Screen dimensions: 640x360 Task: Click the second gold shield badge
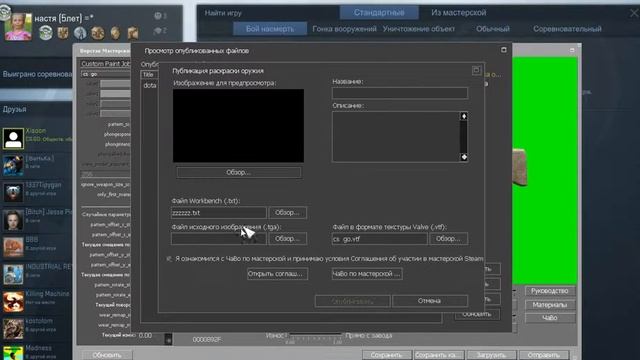point(63,33)
